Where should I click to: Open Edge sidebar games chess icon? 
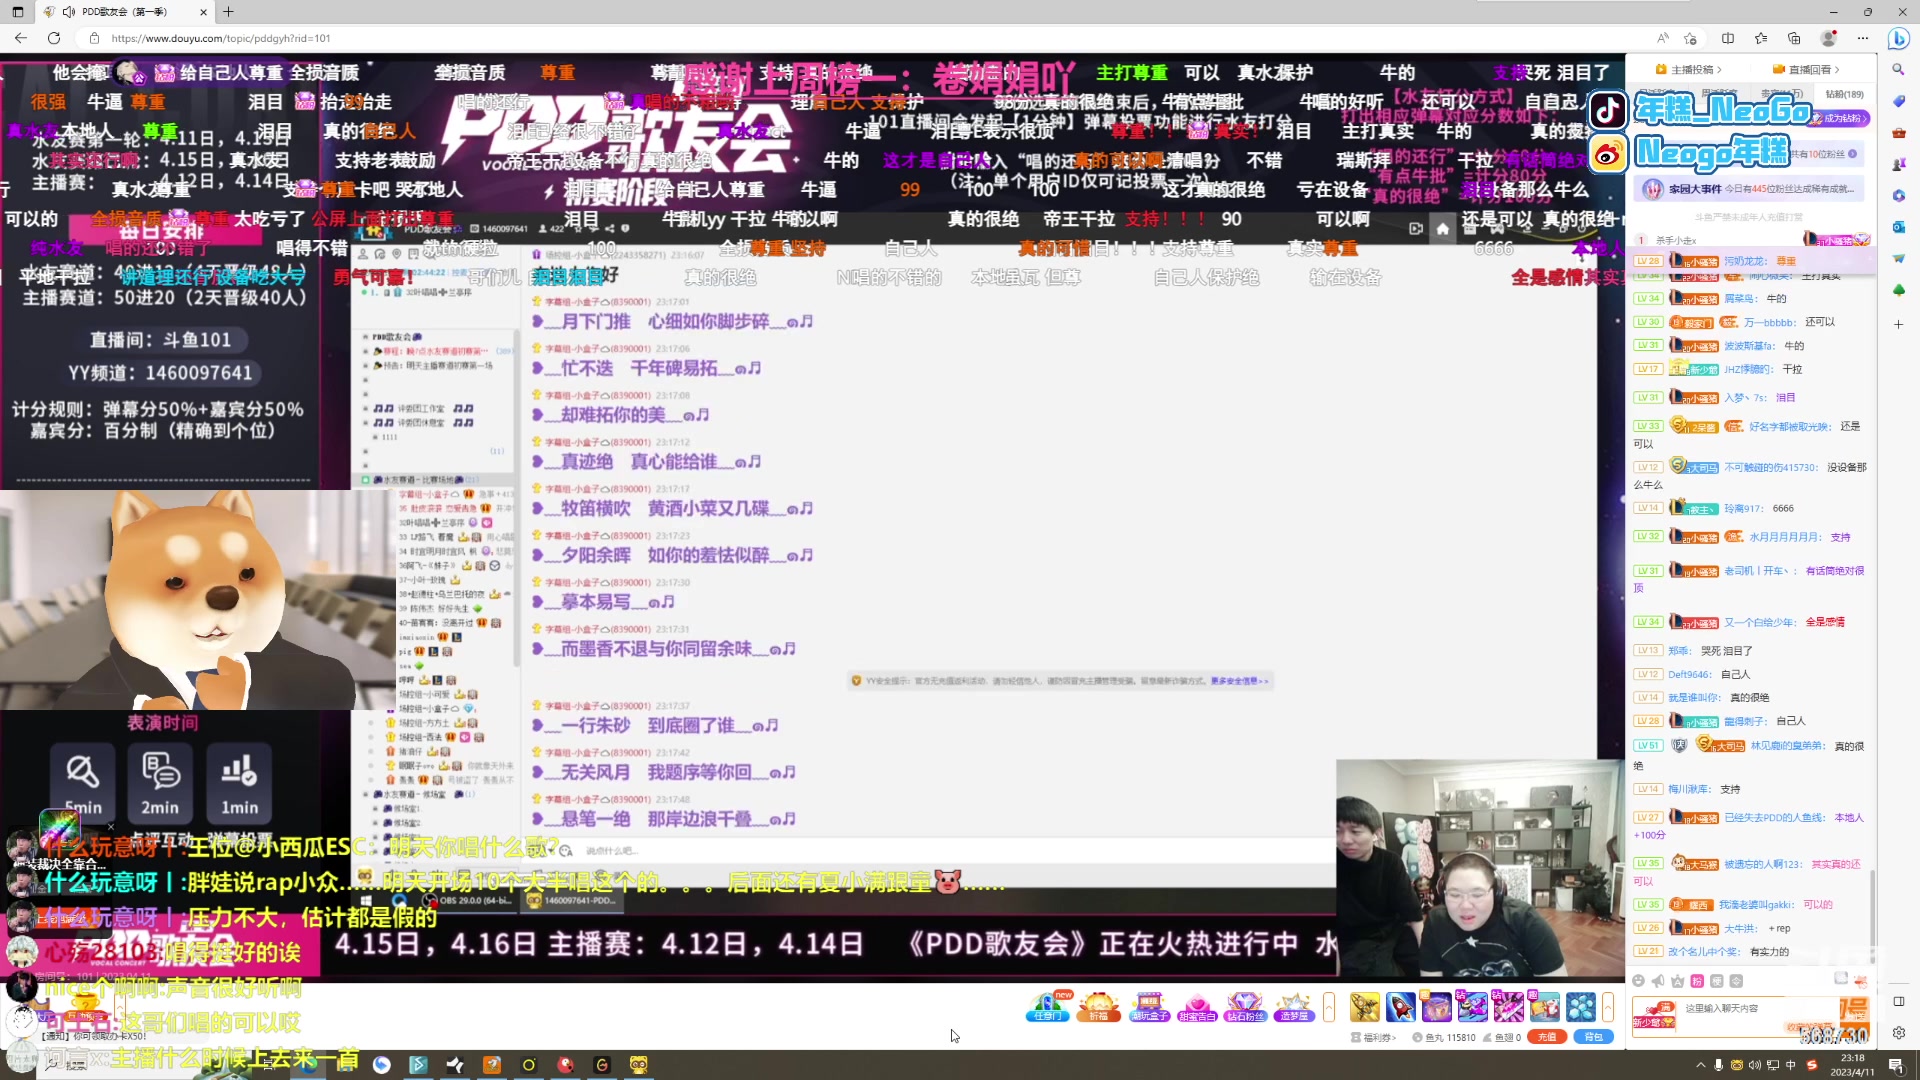[x=1898, y=164]
